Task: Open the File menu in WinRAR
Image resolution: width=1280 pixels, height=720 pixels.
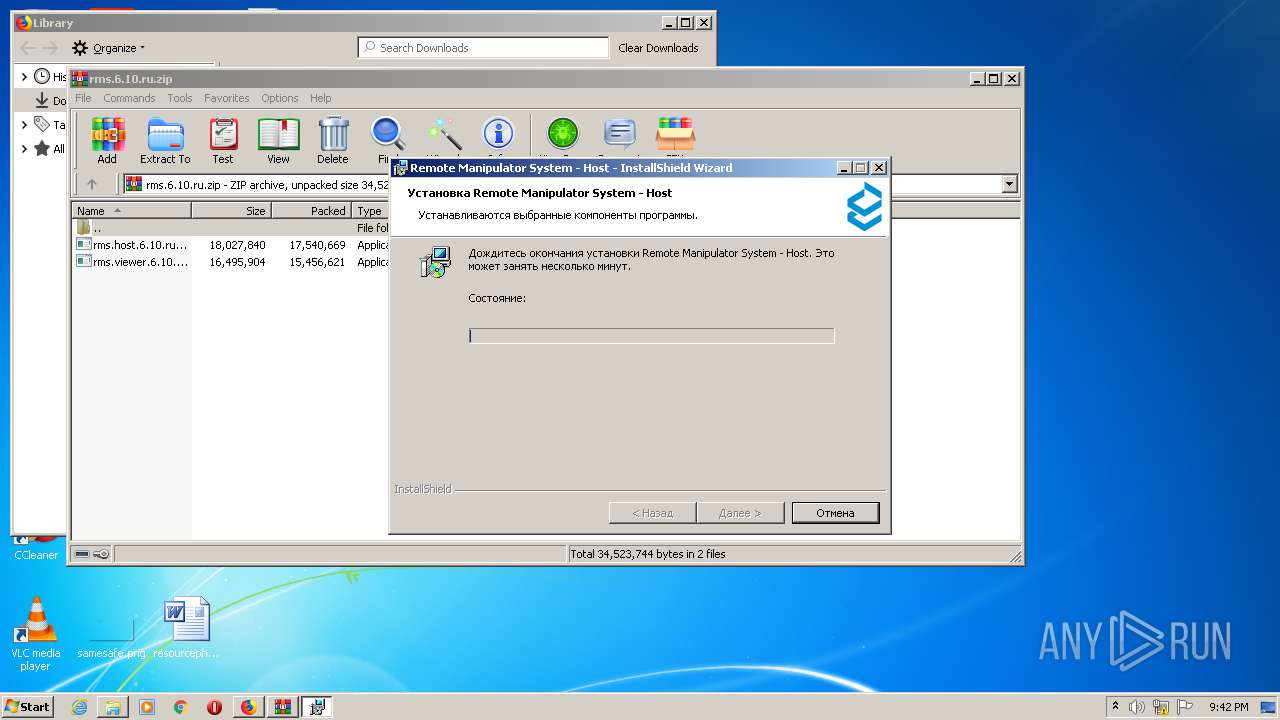Action: (x=83, y=98)
